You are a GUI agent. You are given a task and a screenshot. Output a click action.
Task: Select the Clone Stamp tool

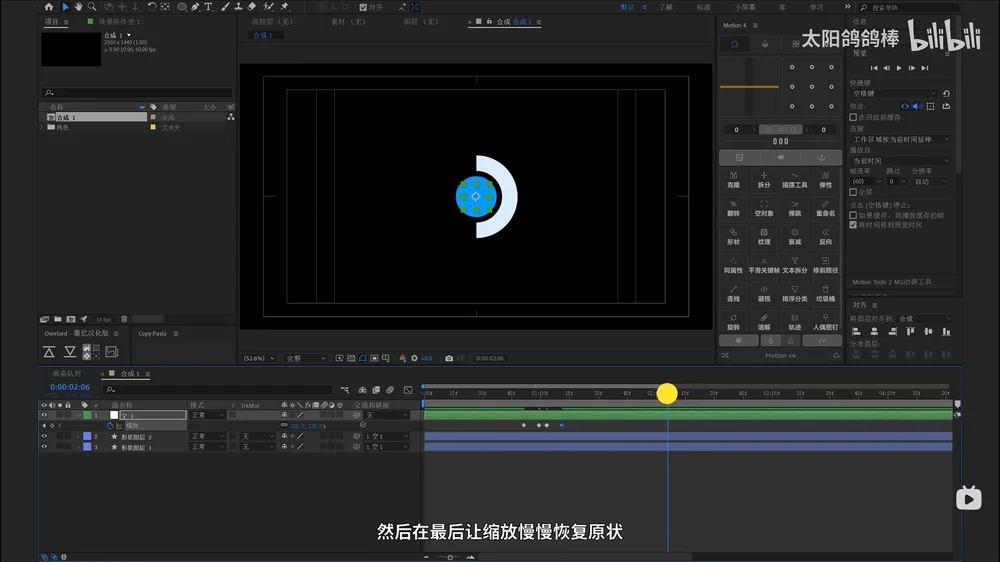(x=238, y=7)
